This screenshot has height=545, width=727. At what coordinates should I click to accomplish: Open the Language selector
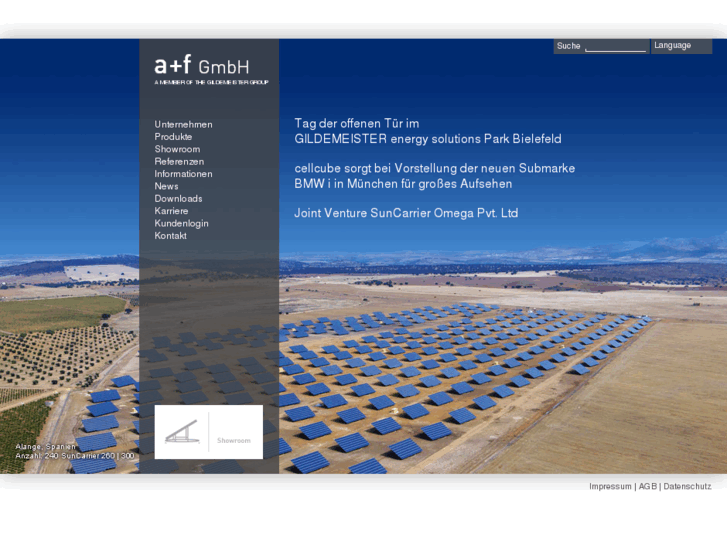tap(681, 46)
